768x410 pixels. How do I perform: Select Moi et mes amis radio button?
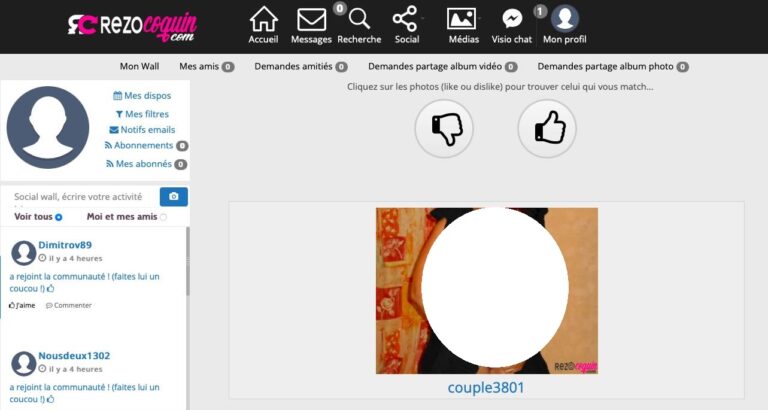(x=164, y=217)
